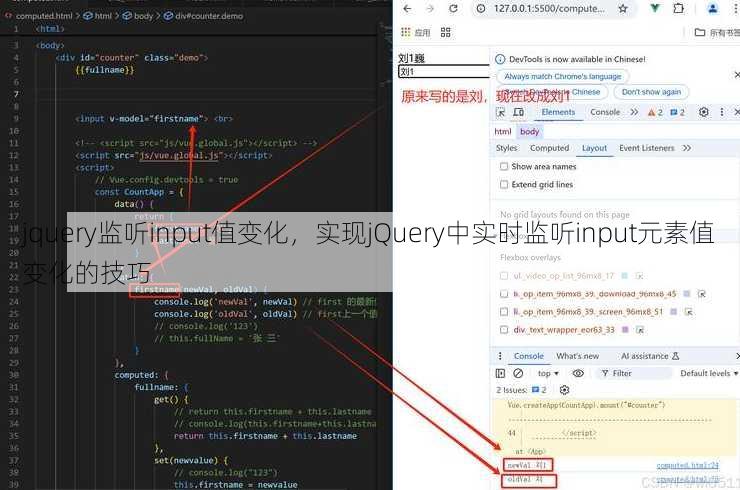Reveal screen_96mx8_51 element icon
740x490 pixels.
click(689, 312)
